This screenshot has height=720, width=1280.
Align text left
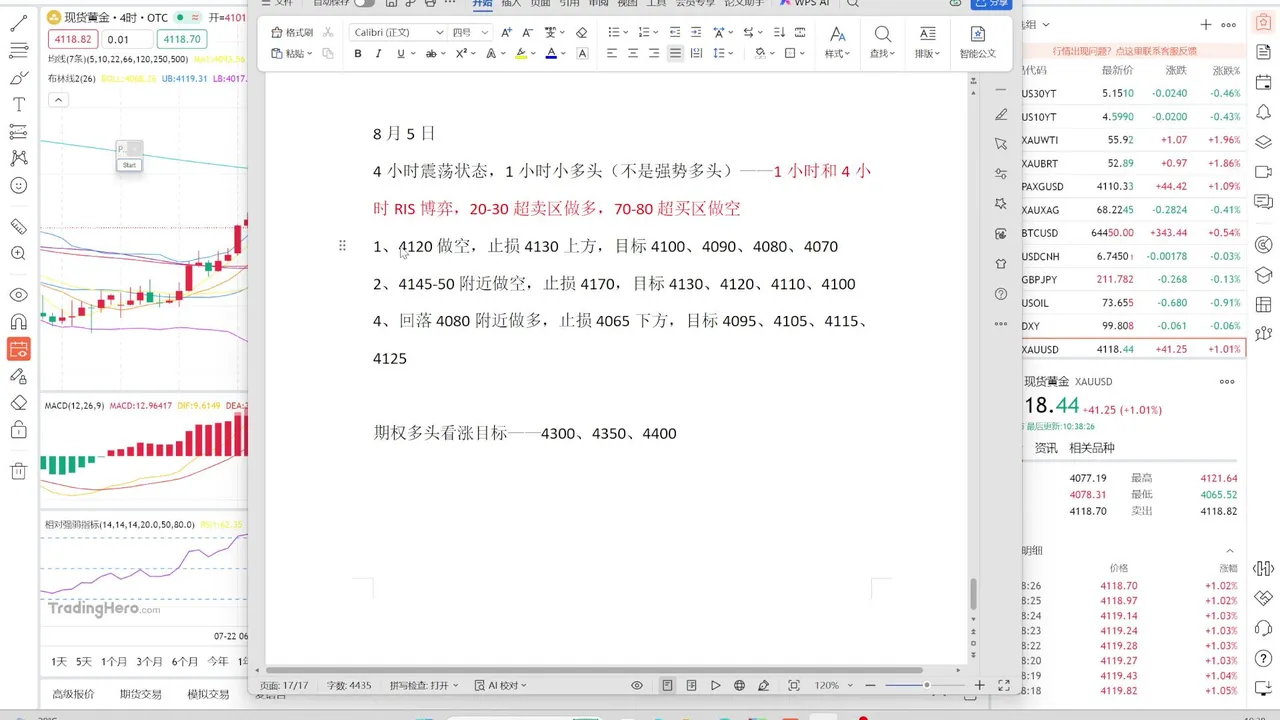(x=612, y=53)
